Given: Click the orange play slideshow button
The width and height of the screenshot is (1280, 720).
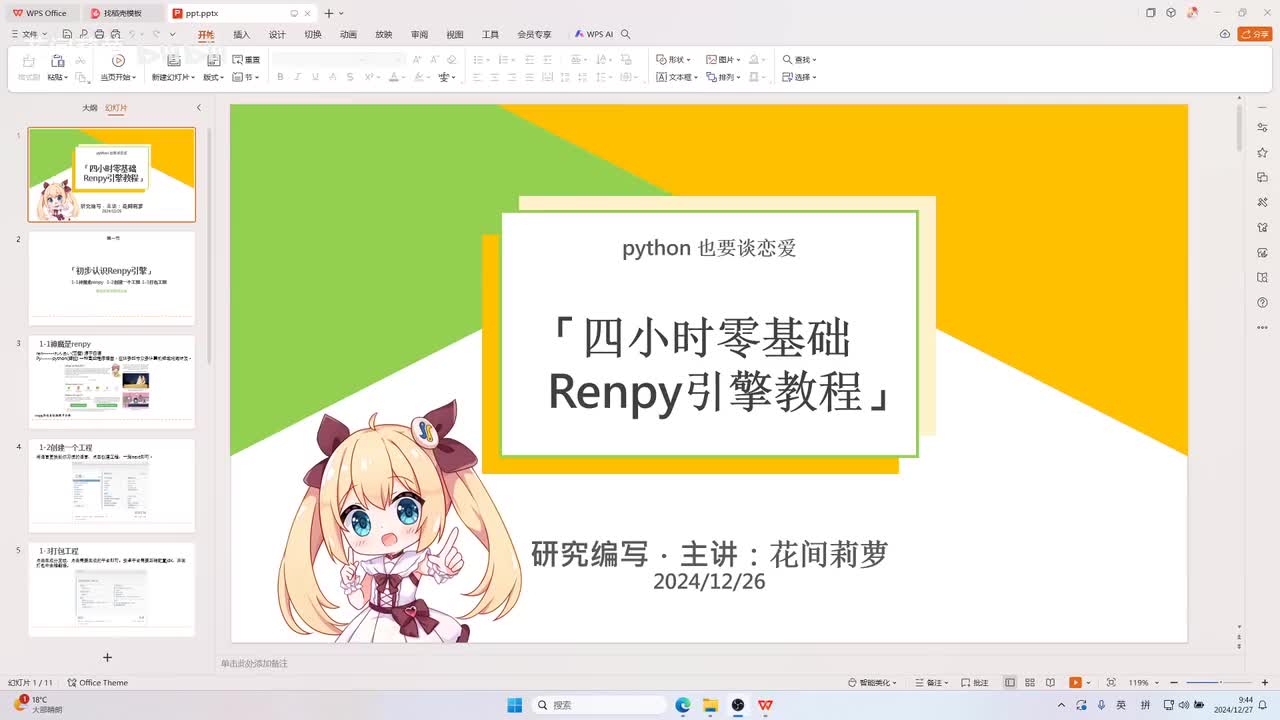Looking at the screenshot, I should click(1075, 683).
